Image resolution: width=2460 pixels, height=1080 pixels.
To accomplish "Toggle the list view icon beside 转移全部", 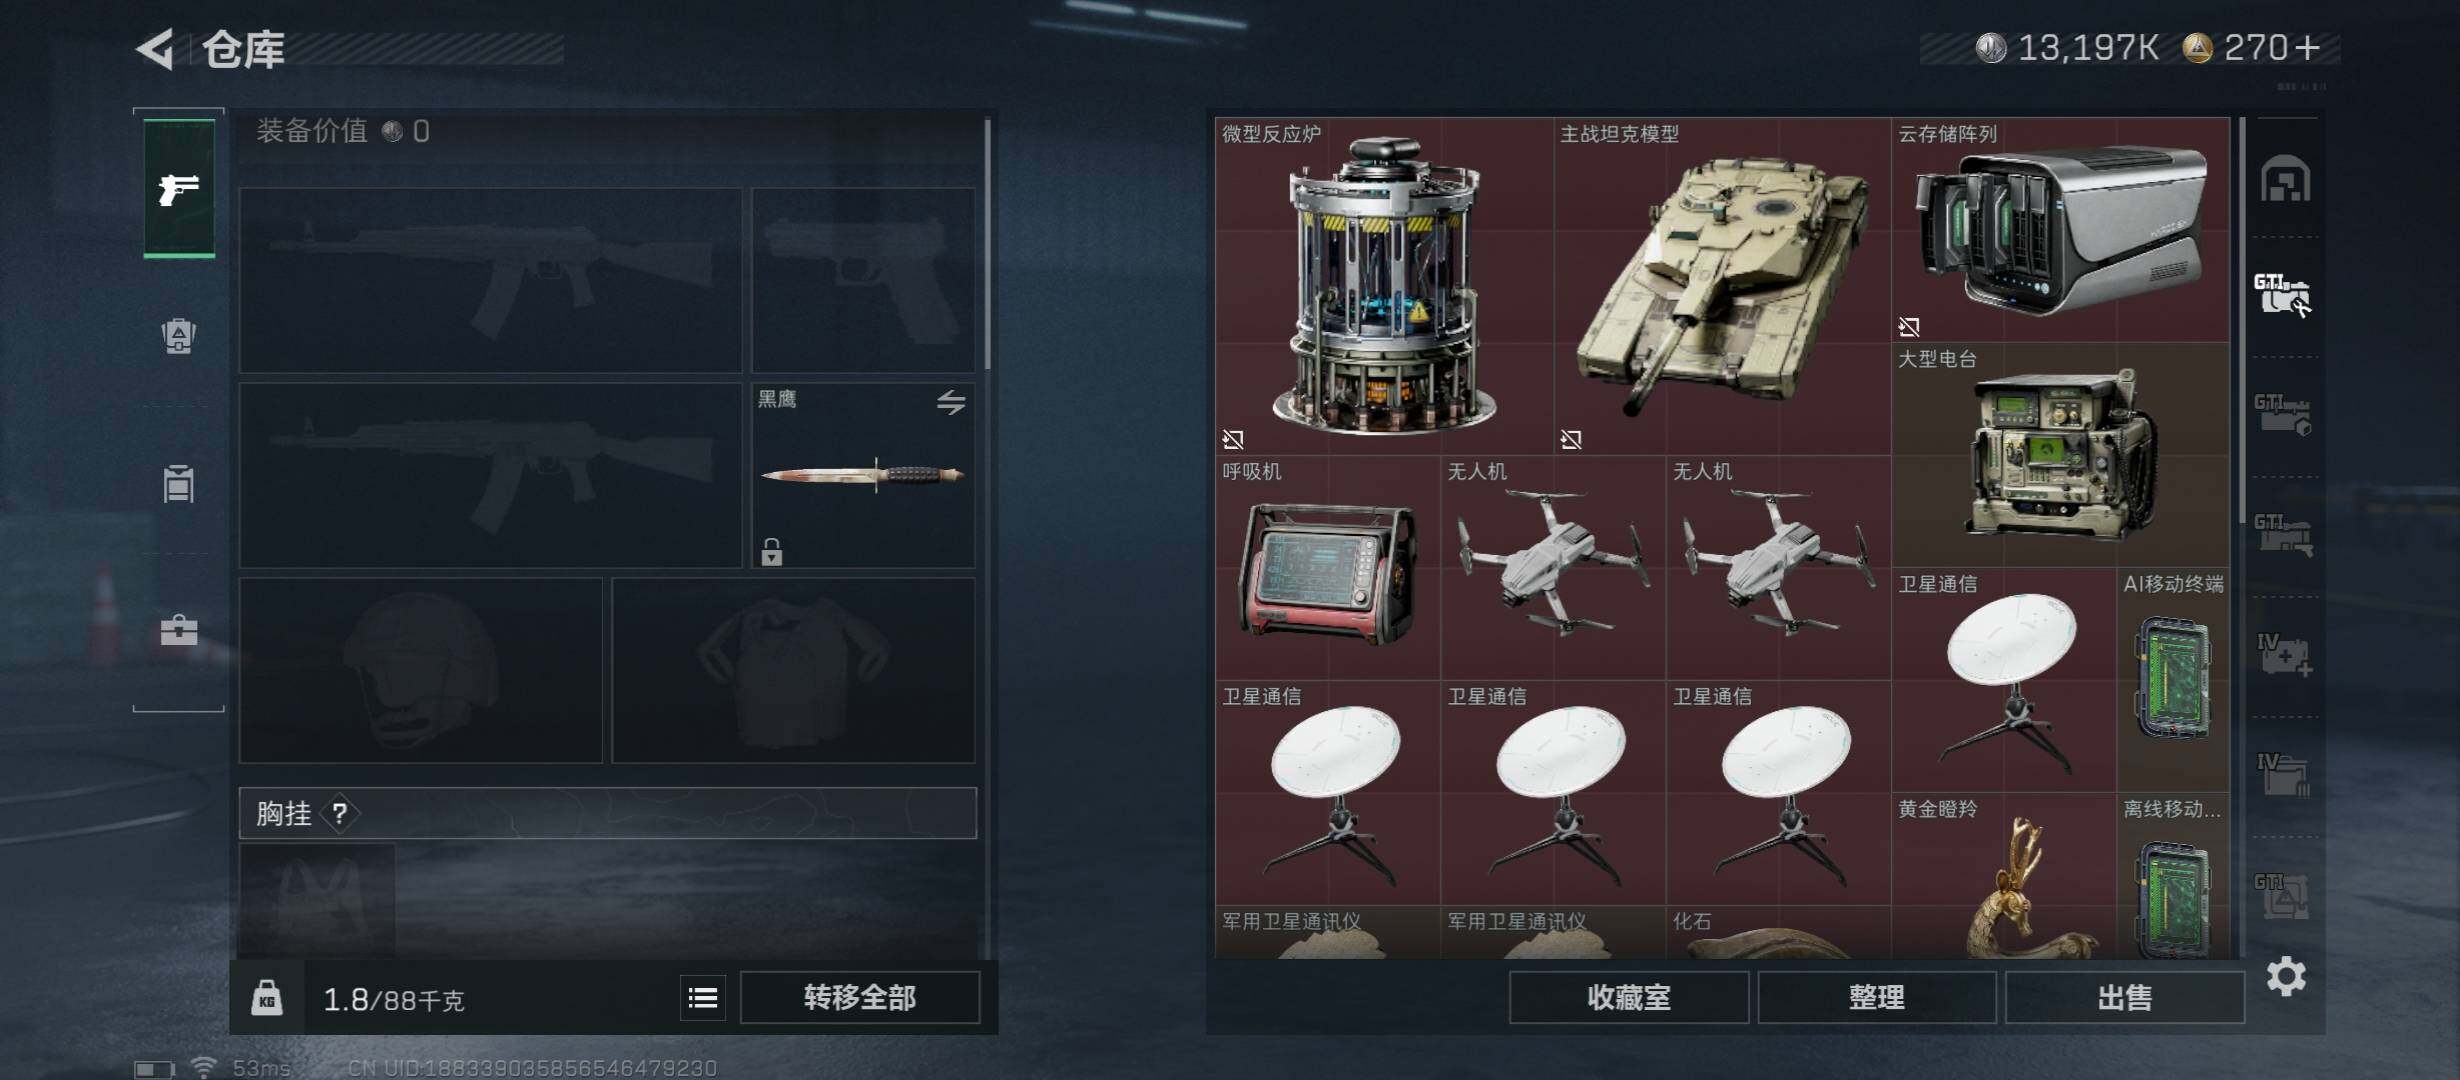I will tap(703, 997).
